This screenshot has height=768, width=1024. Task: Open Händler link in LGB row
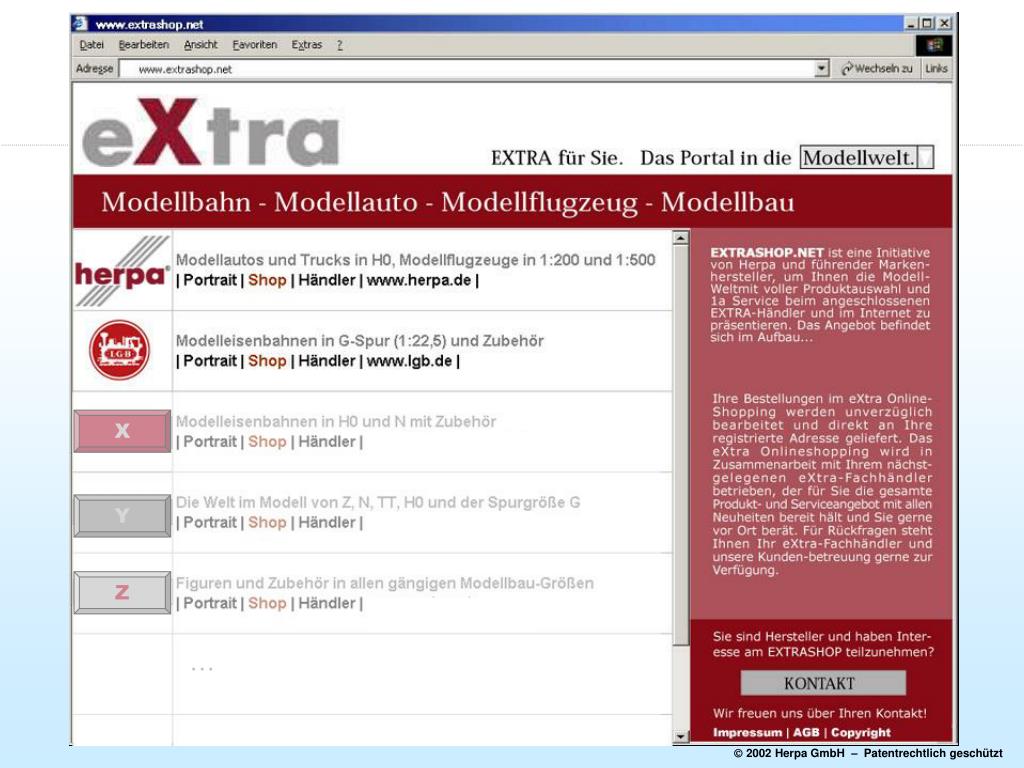pos(327,361)
